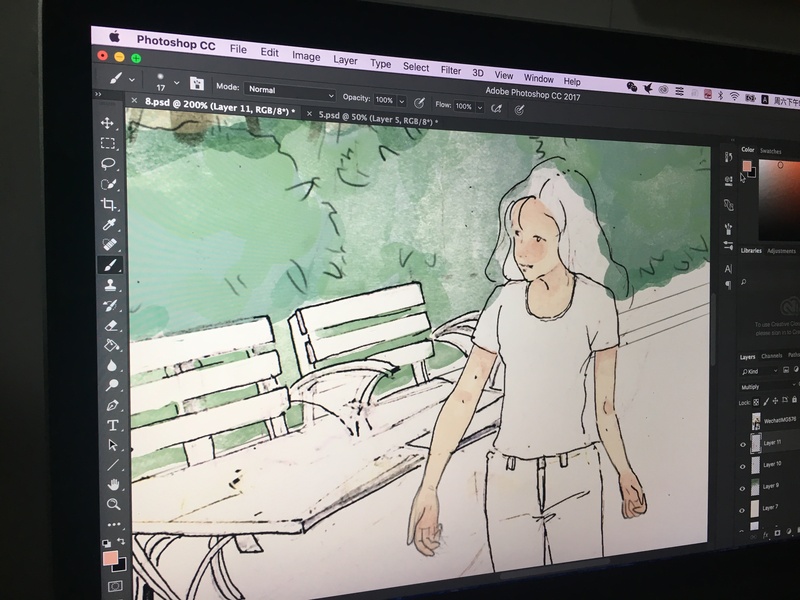Switch to the Channels tab
Viewport: 800px width, 600px height.
click(771, 356)
